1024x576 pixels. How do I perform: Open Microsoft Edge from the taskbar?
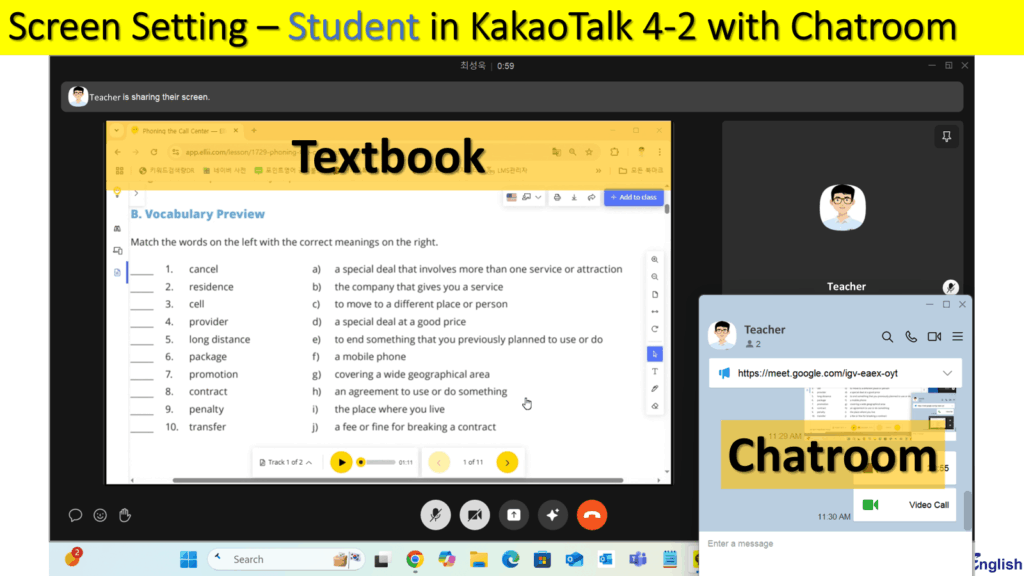[511, 560]
